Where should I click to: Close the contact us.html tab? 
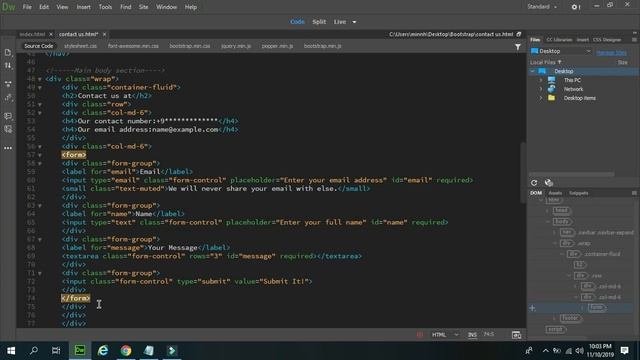104,34
